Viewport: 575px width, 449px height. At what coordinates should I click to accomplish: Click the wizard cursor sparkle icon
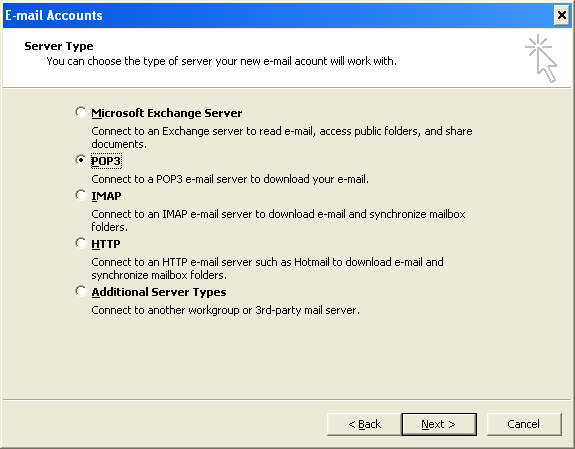coord(542,58)
